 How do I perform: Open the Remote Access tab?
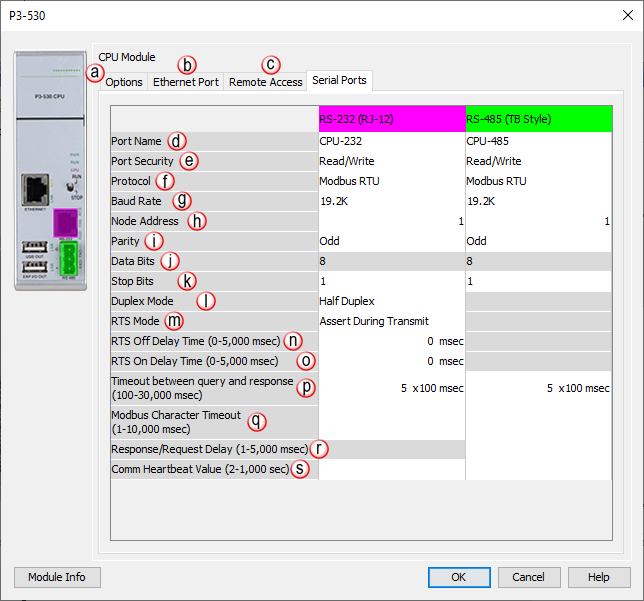coord(265,82)
